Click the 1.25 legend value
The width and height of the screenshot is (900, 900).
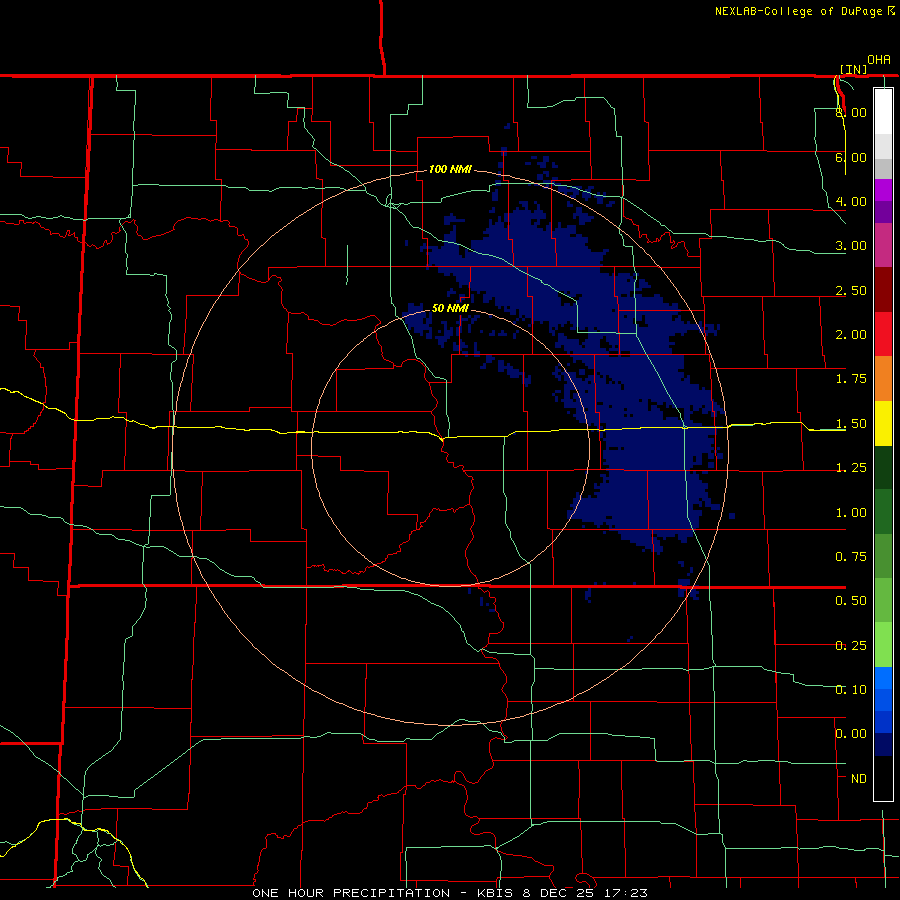pos(851,468)
